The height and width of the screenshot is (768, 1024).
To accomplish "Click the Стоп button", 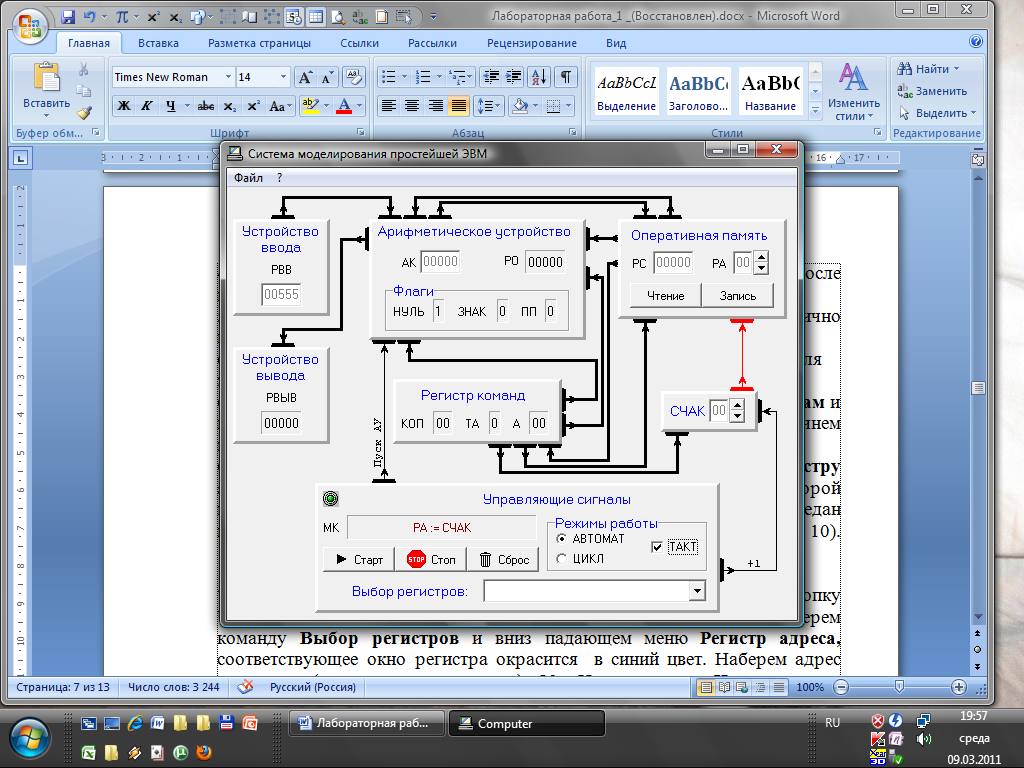I will 430,560.
